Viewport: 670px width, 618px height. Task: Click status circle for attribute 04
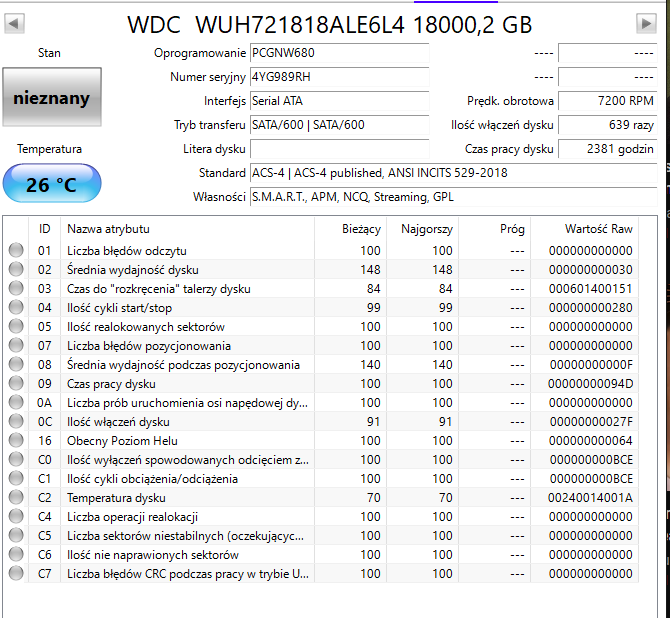pyautogui.click(x=16, y=307)
